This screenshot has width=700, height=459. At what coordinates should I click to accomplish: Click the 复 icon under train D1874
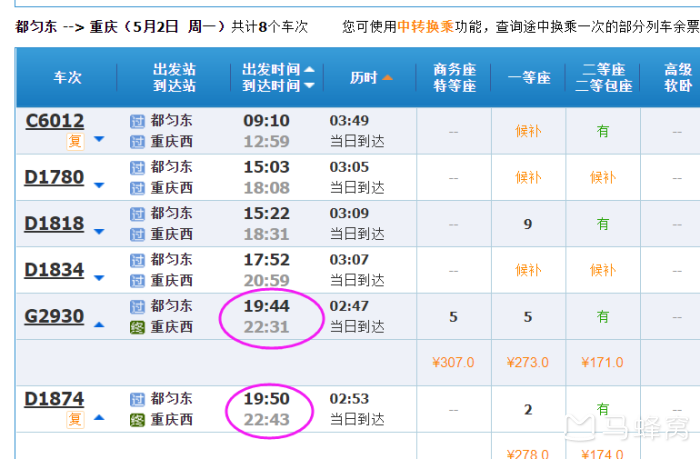(x=75, y=419)
